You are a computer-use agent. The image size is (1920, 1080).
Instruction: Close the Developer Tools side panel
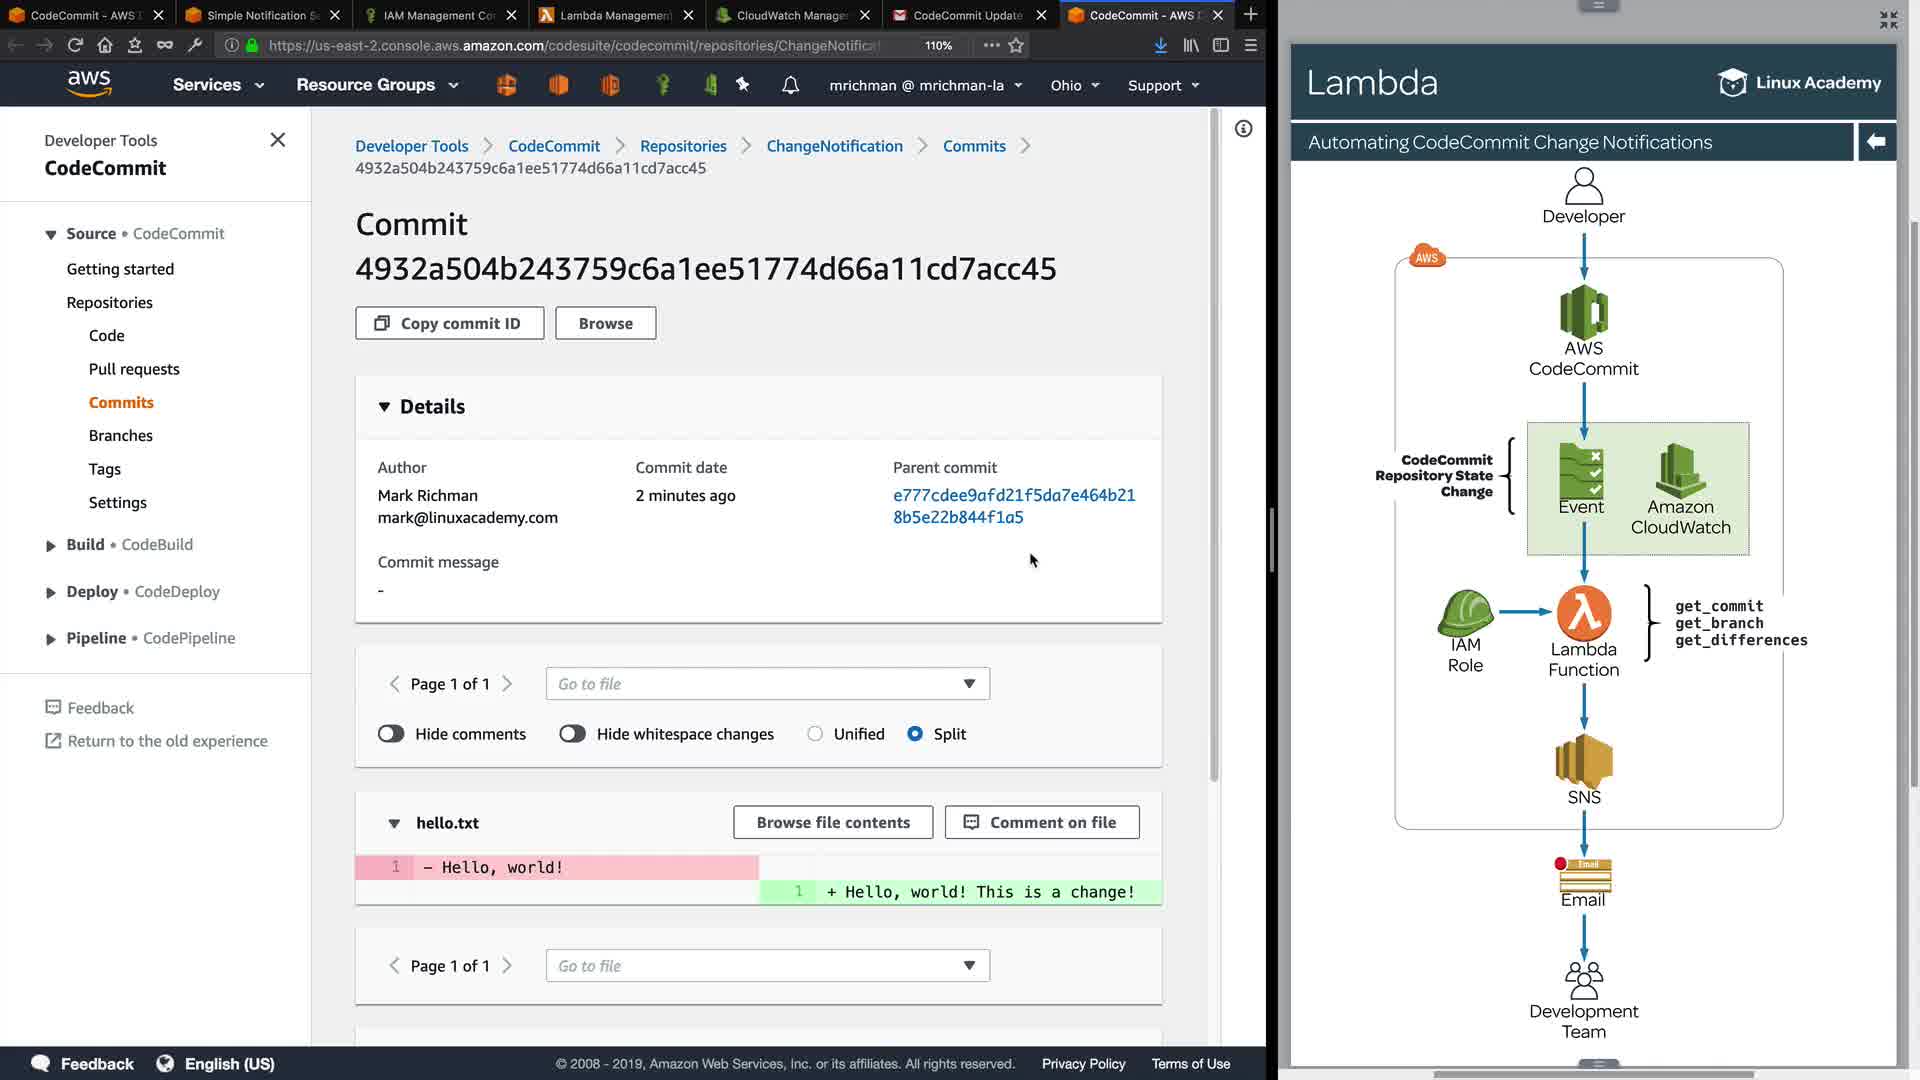pyautogui.click(x=278, y=140)
